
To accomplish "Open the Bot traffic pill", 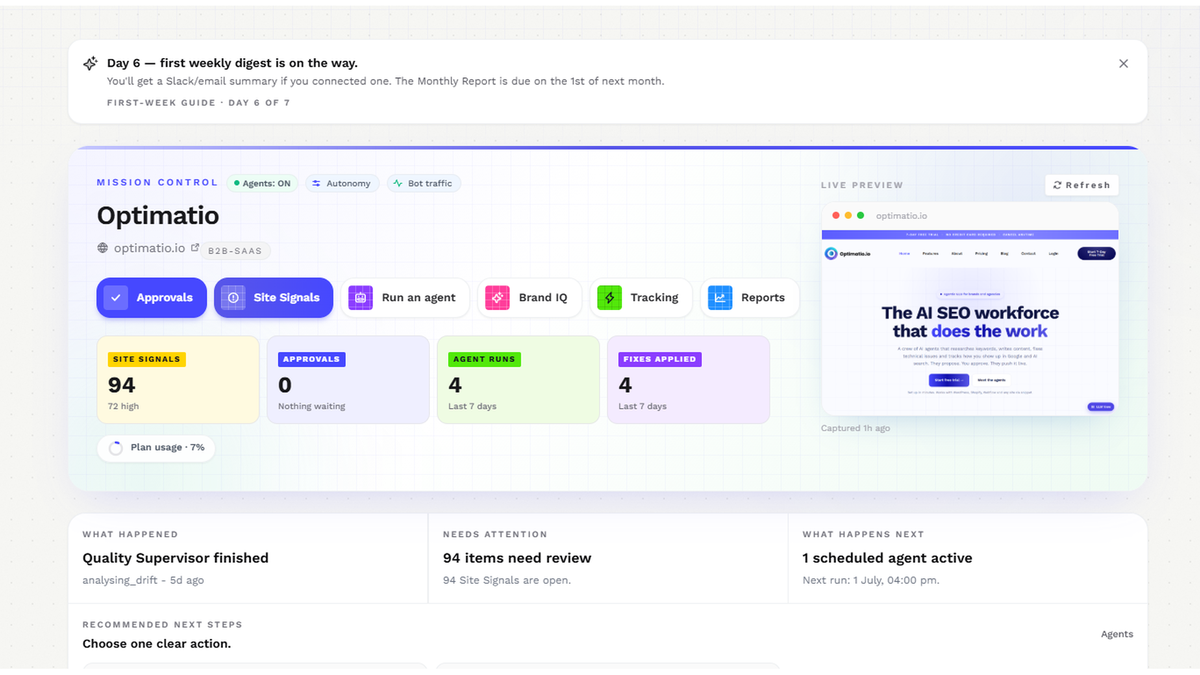I will click(x=424, y=183).
